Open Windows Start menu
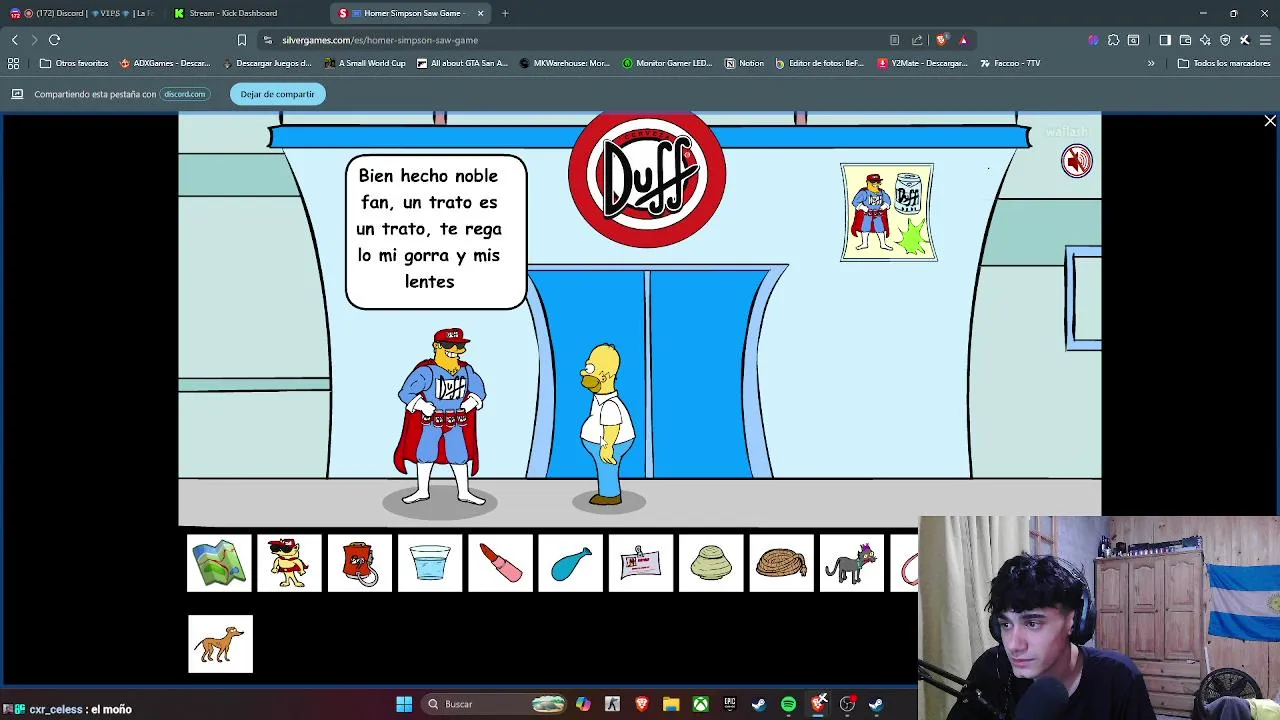 point(404,704)
